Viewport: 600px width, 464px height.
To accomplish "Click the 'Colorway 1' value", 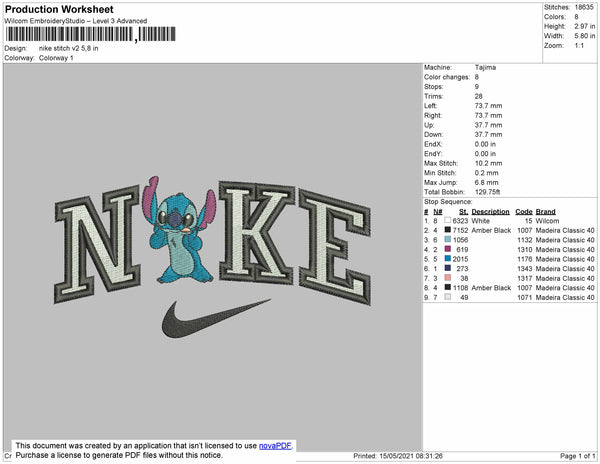I will [x=56, y=58].
